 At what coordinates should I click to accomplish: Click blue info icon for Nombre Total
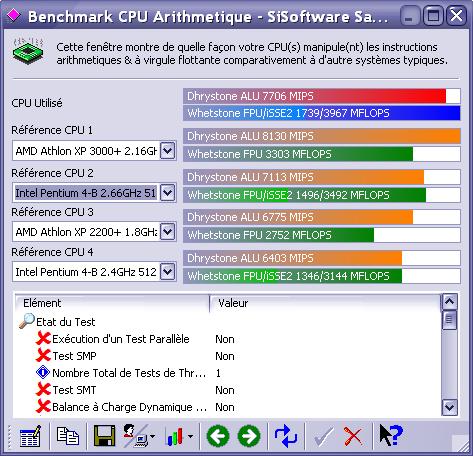[x=43, y=372]
